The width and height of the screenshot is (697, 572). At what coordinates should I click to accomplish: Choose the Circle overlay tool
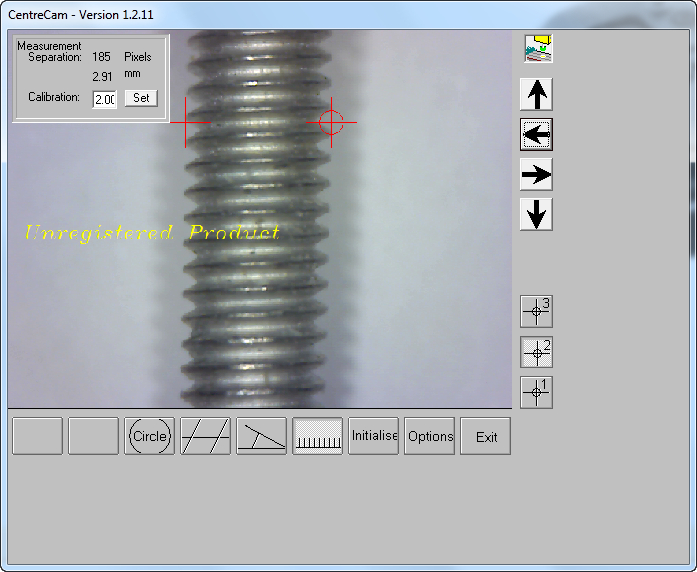coord(149,436)
